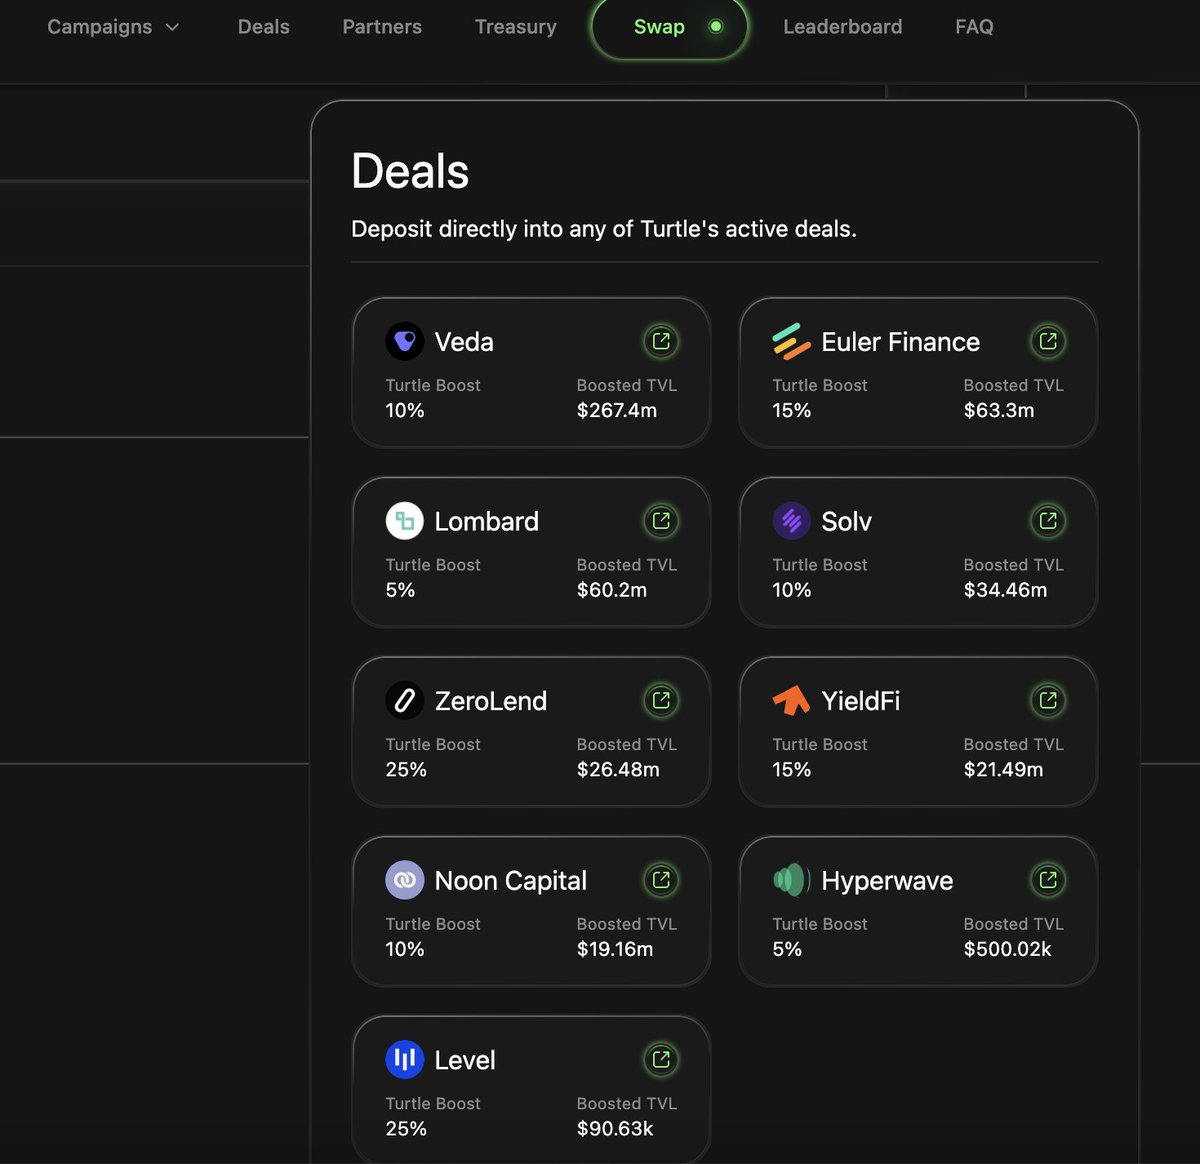Click Lombard's 5% Turtle Boost value
1200x1164 pixels.
coord(400,590)
